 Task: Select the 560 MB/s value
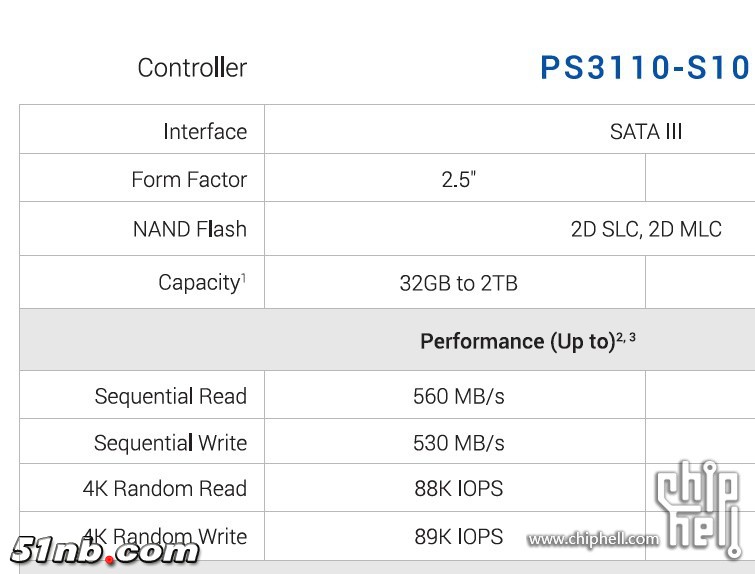tap(459, 396)
